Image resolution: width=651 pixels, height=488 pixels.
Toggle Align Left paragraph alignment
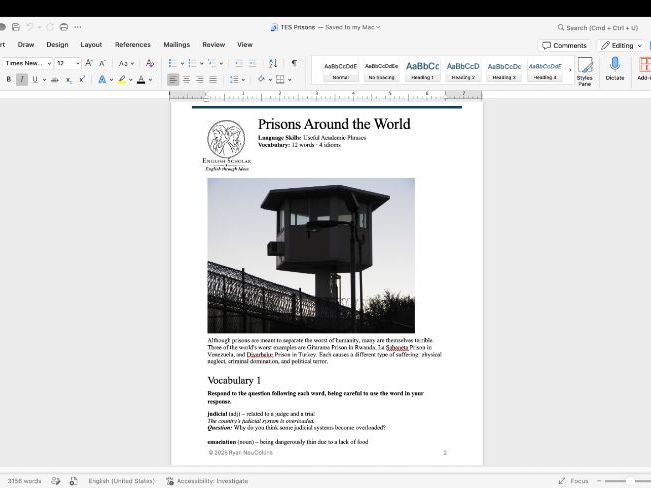coord(173,79)
